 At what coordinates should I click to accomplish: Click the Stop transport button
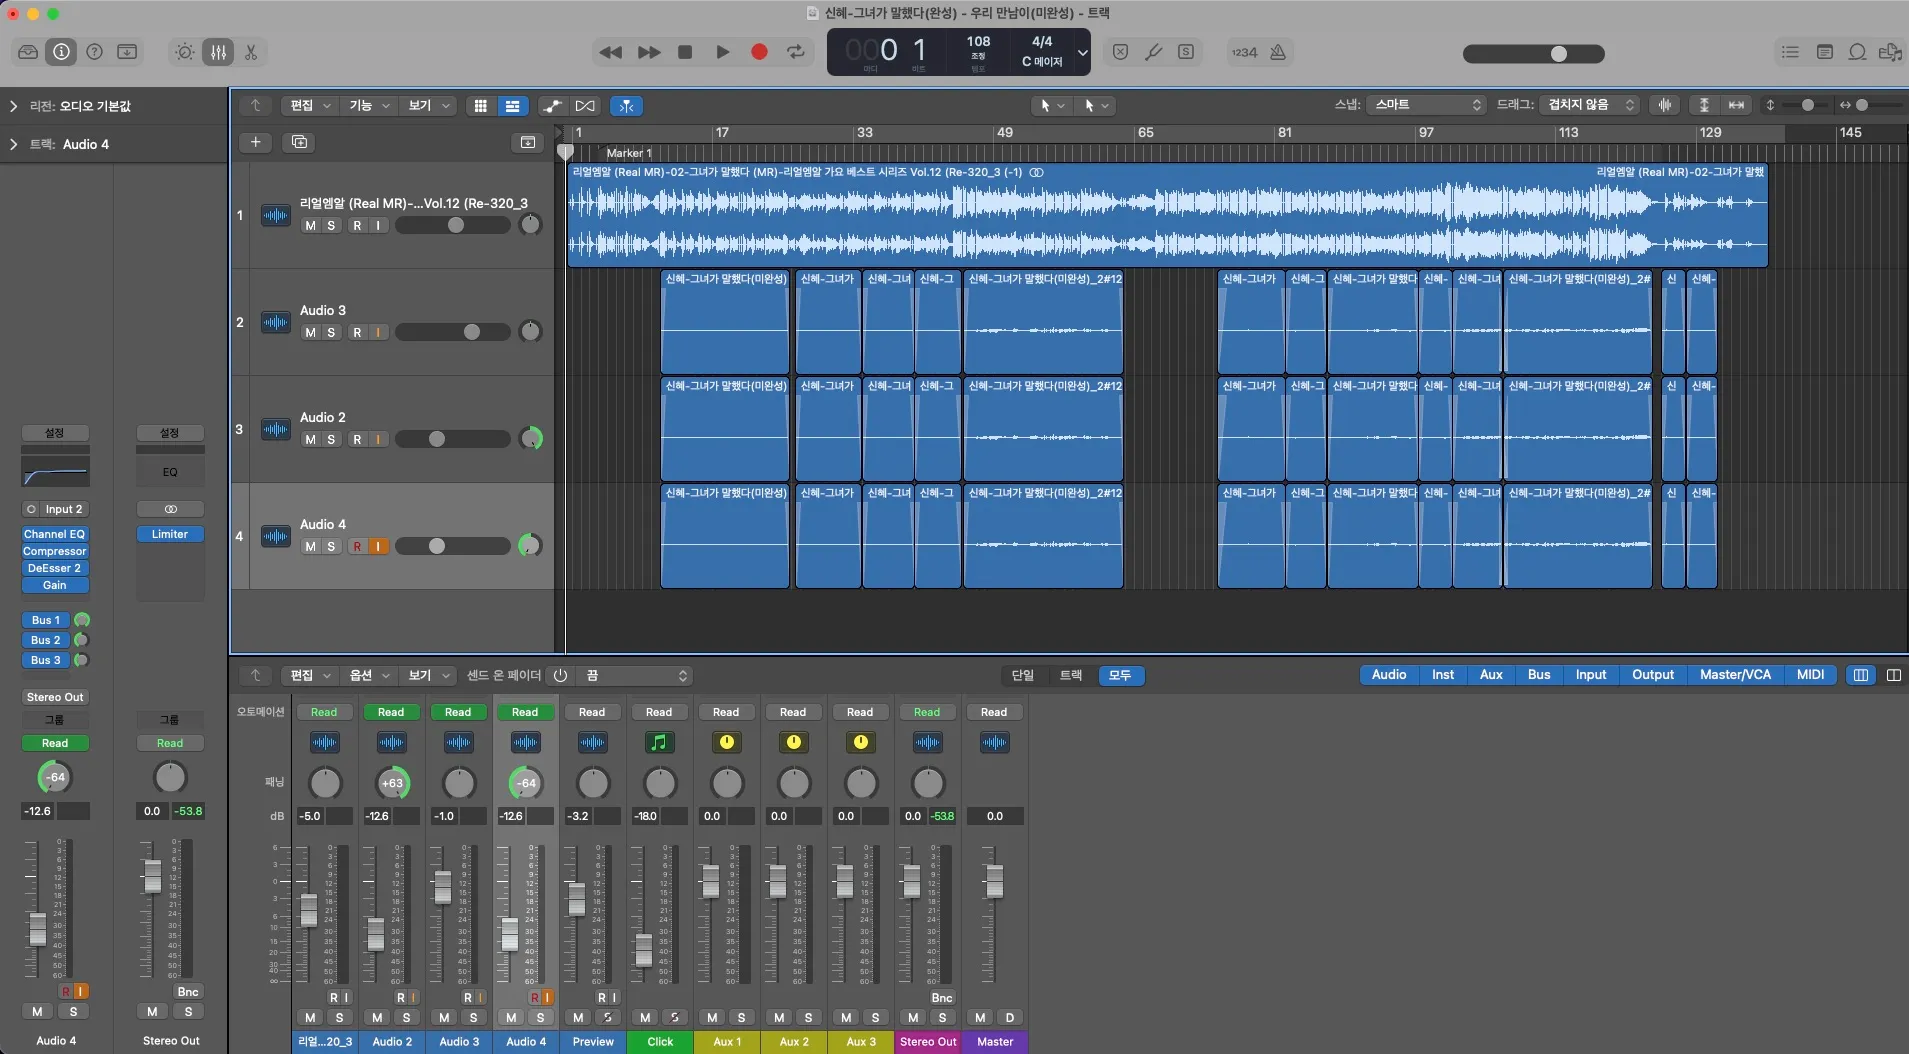(685, 52)
